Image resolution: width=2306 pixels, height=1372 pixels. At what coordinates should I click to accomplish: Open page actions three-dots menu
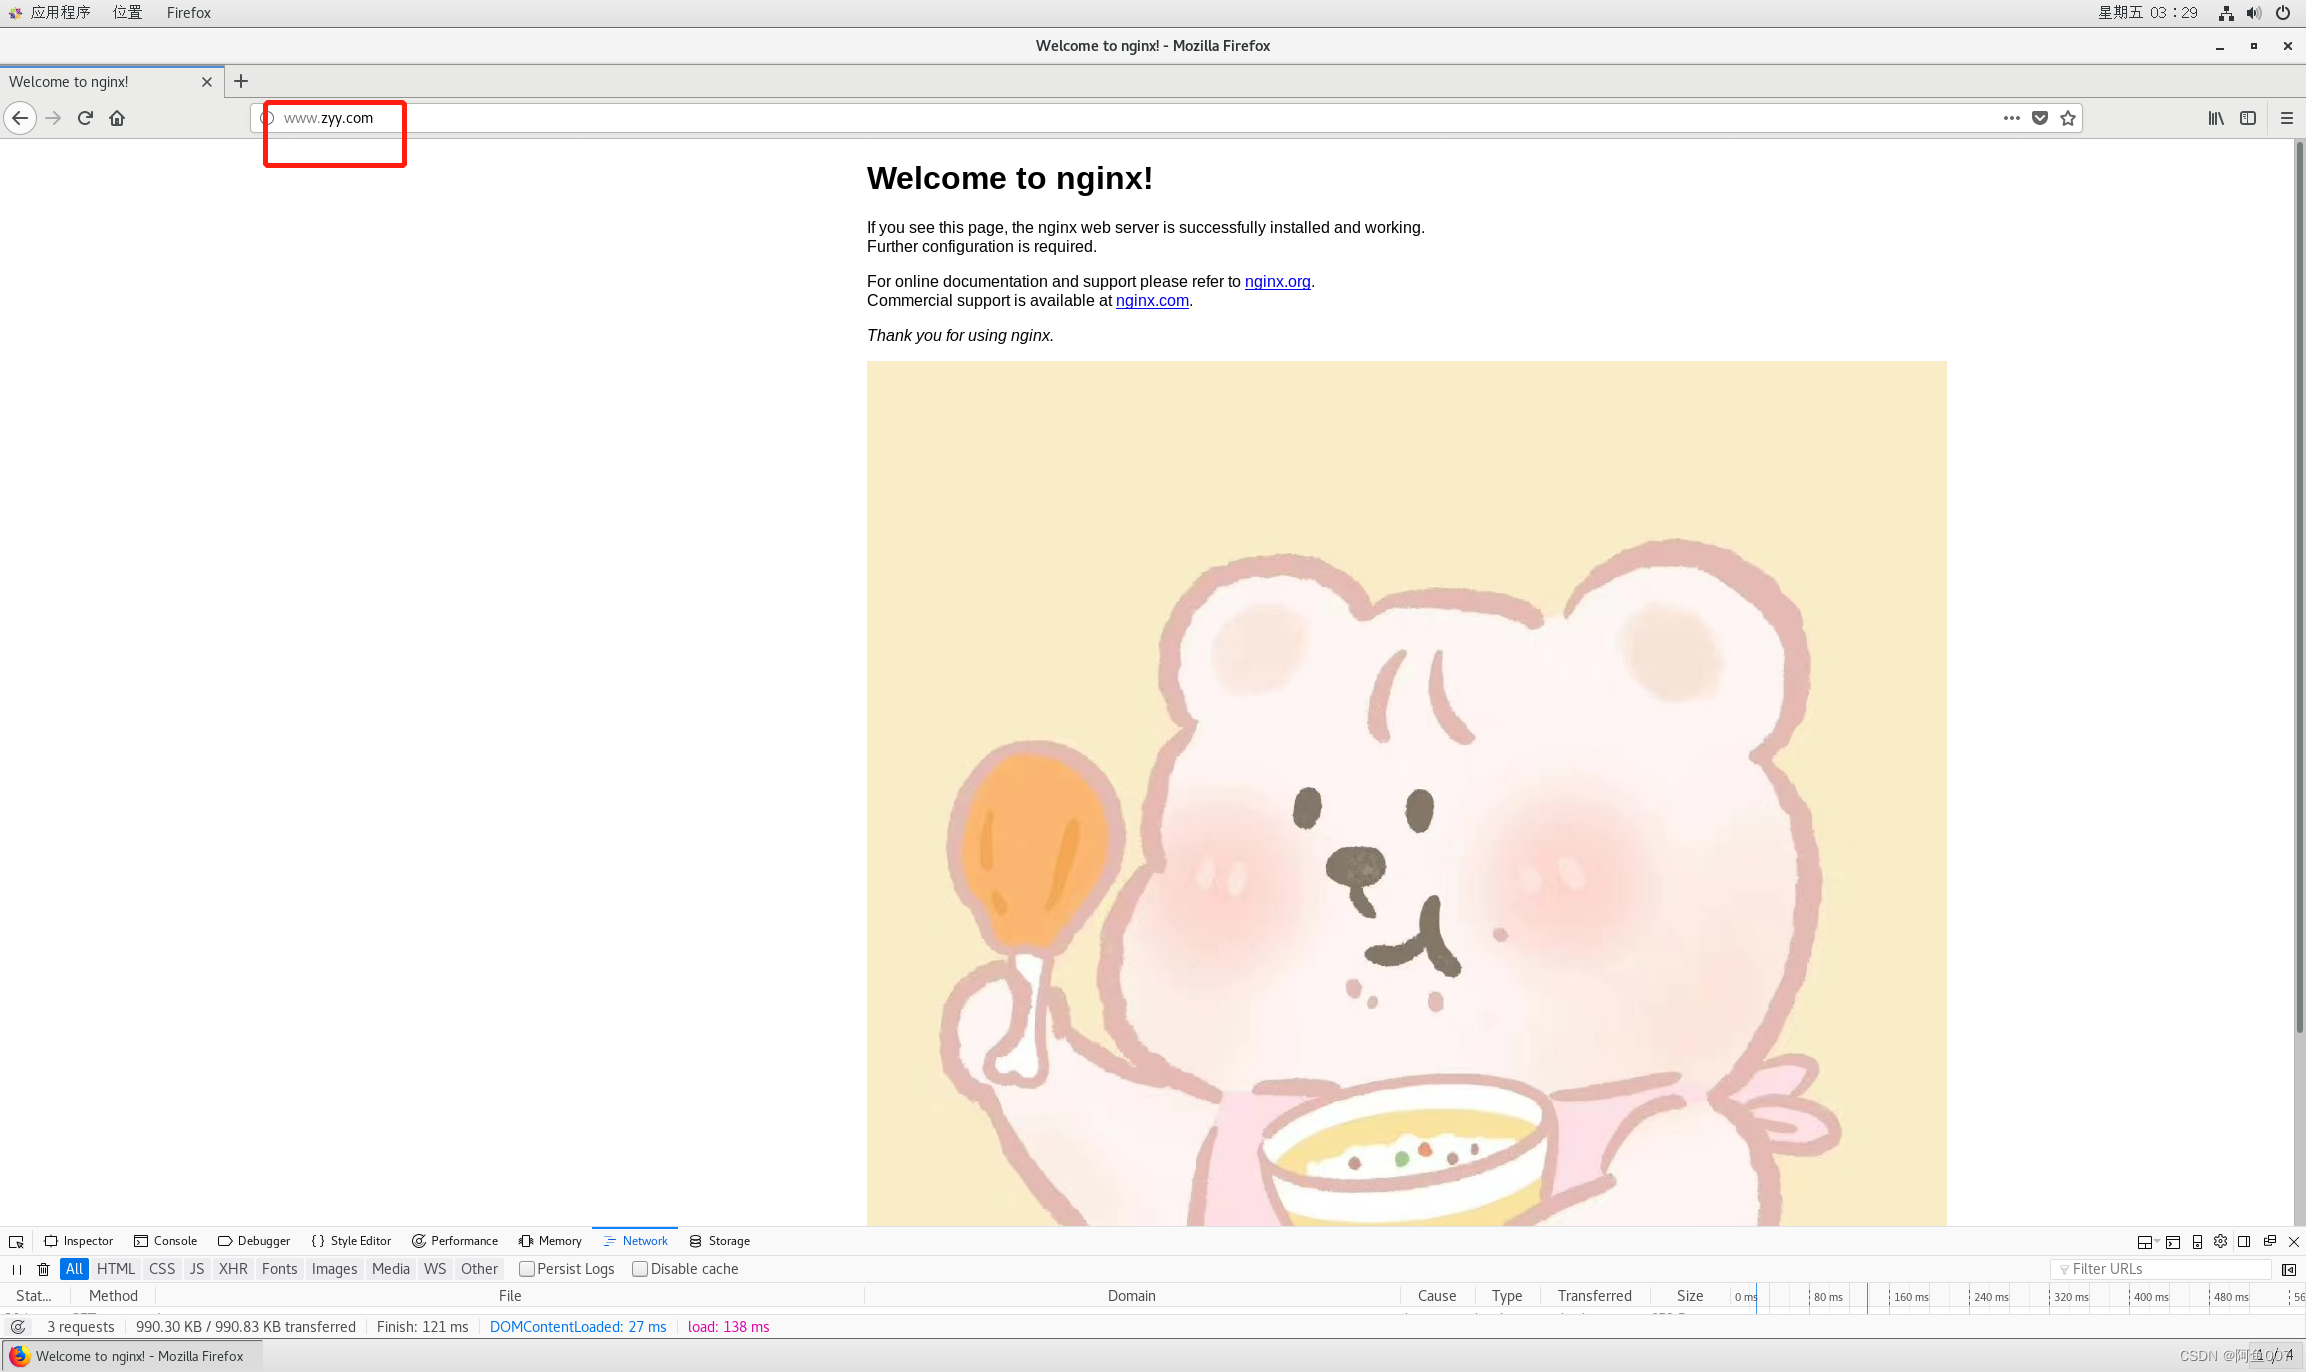click(x=2011, y=118)
